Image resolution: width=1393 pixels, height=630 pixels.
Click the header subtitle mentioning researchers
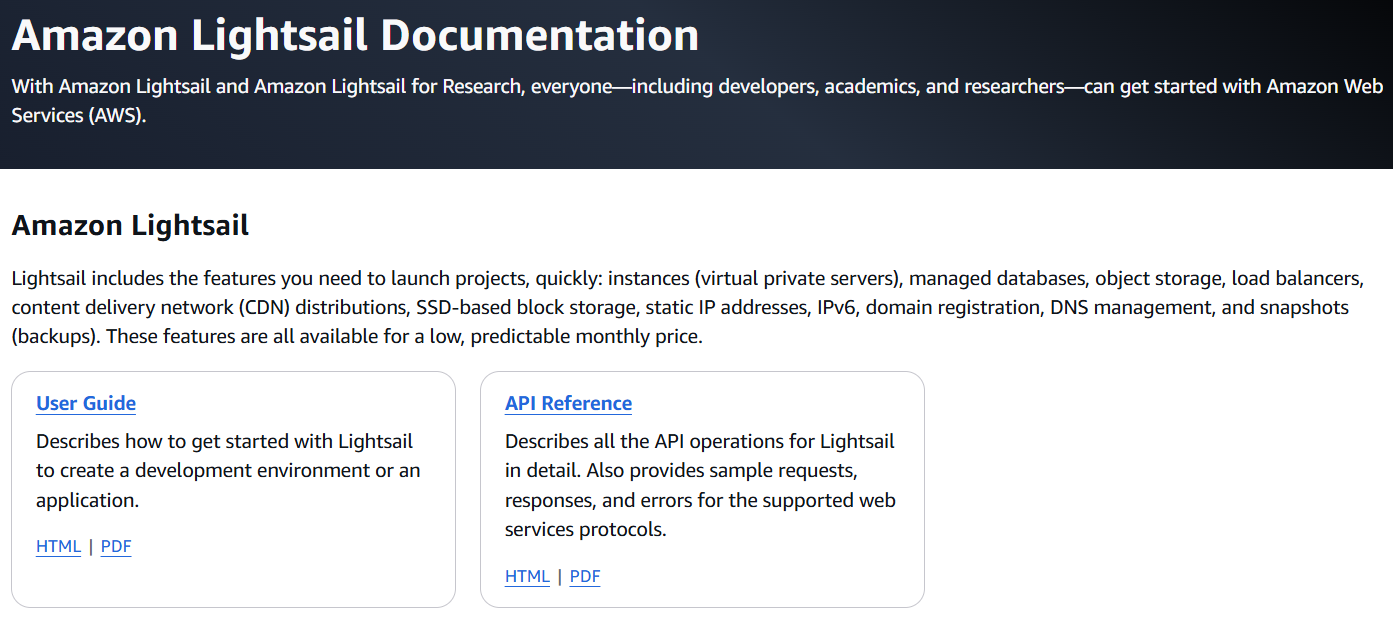[696, 100]
